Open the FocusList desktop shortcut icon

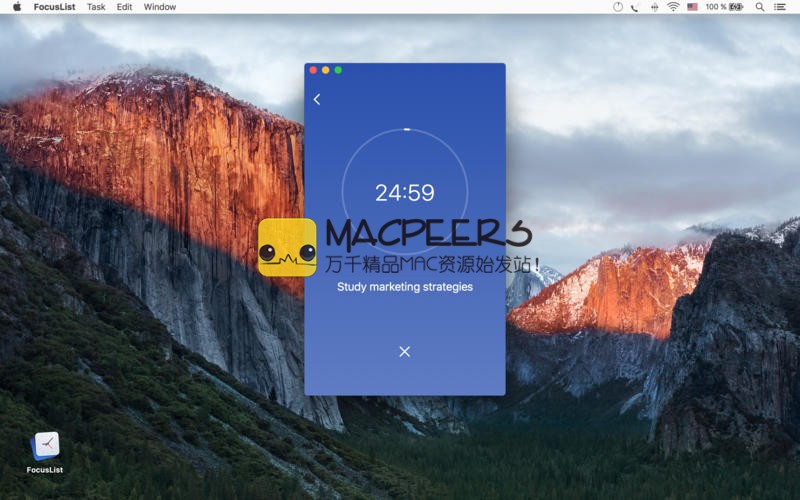(45, 447)
